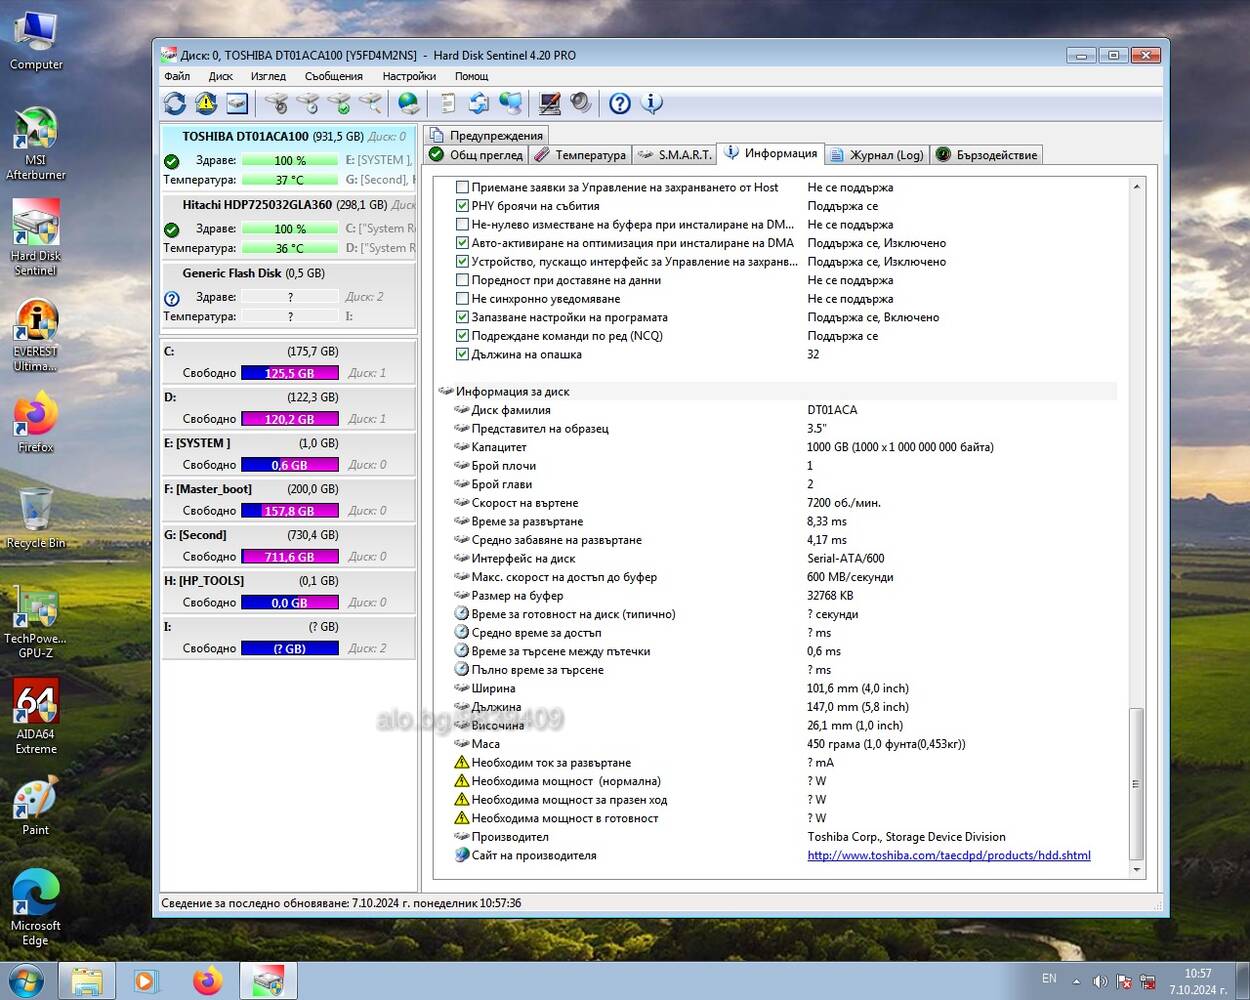Open the Диск menu
Image resolution: width=1250 pixels, height=1000 pixels.
click(221, 76)
